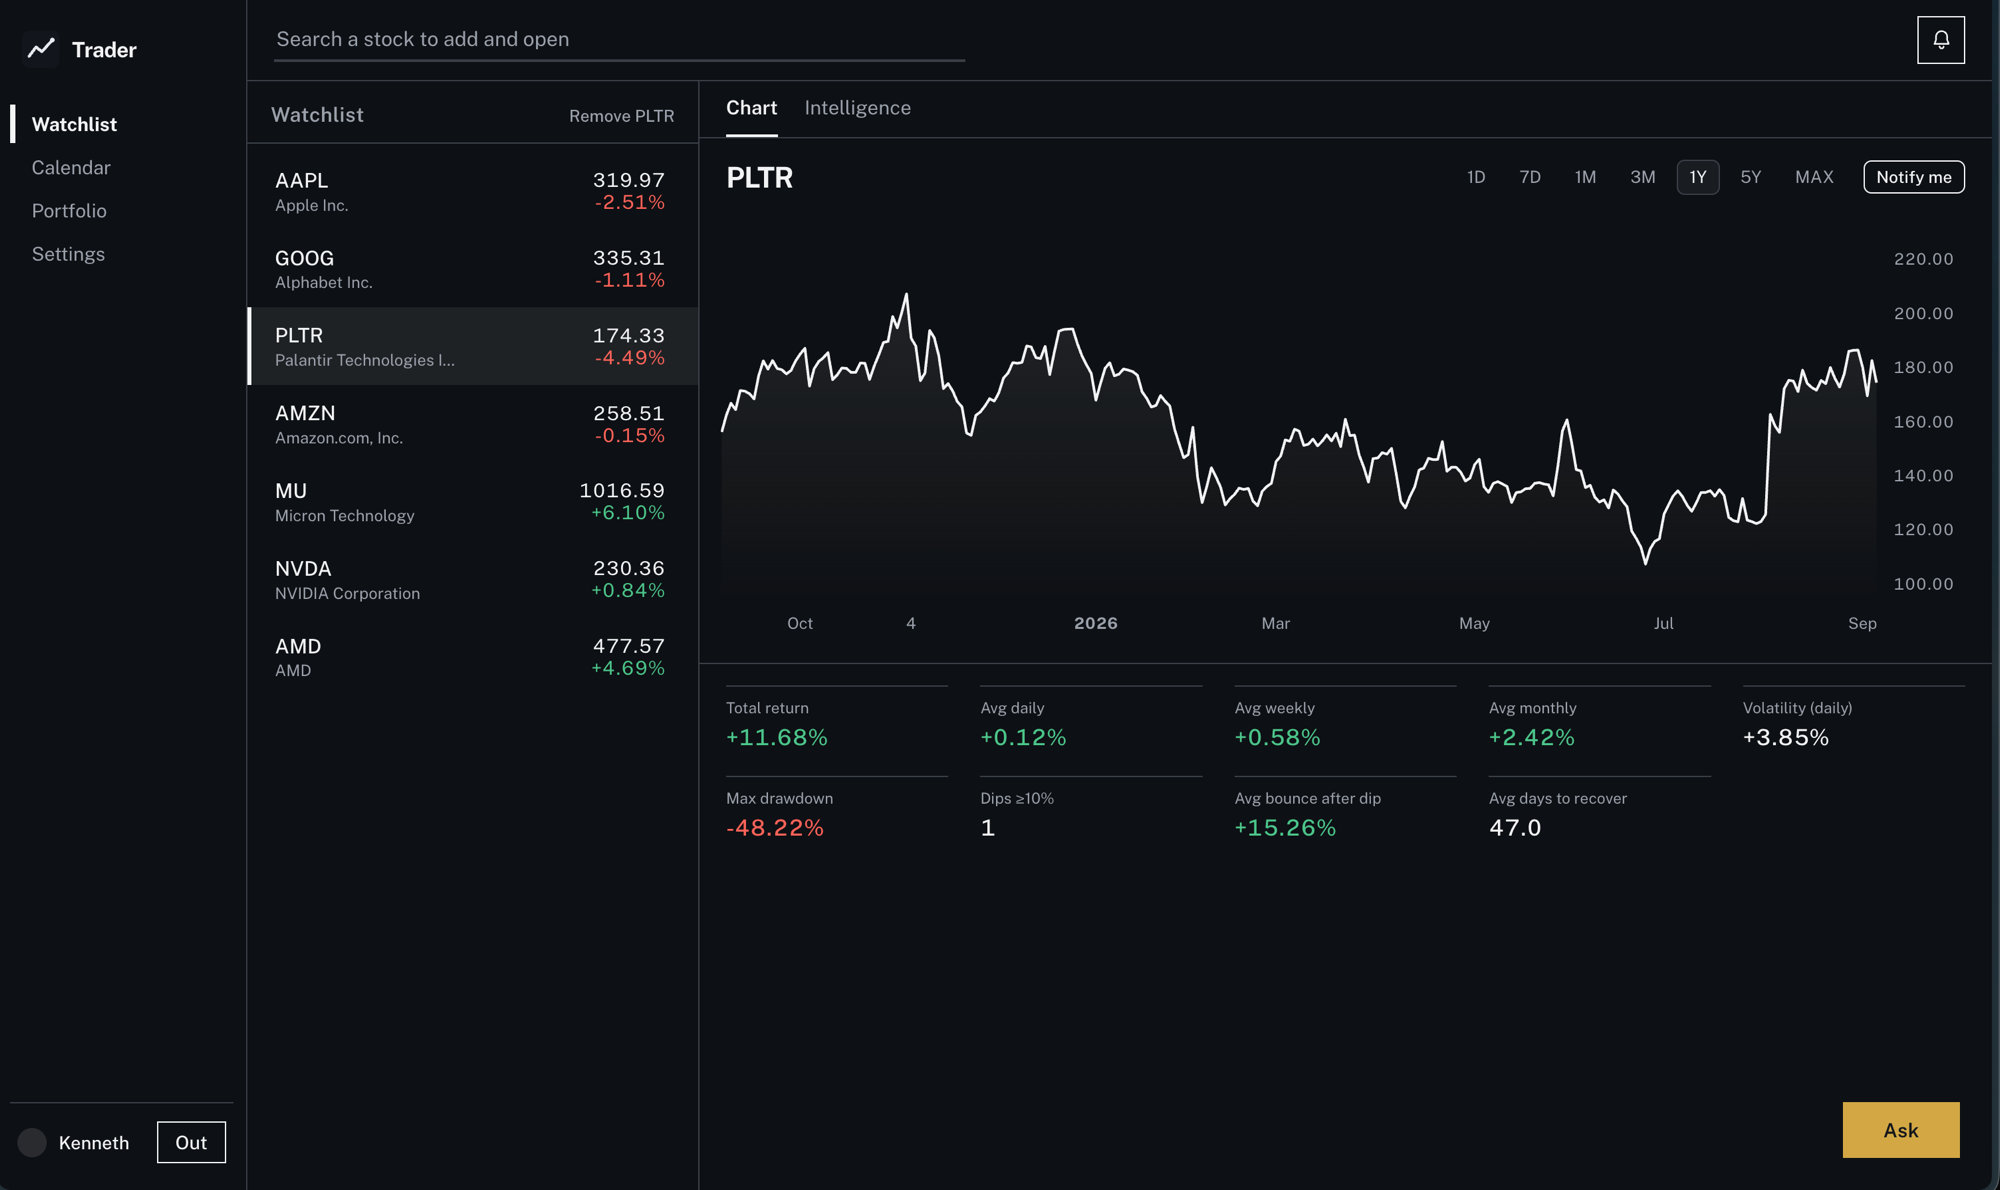Click Dips ≥10% stat value
This screenshot has height=1190, width=2000.
(x=988, y=827)
